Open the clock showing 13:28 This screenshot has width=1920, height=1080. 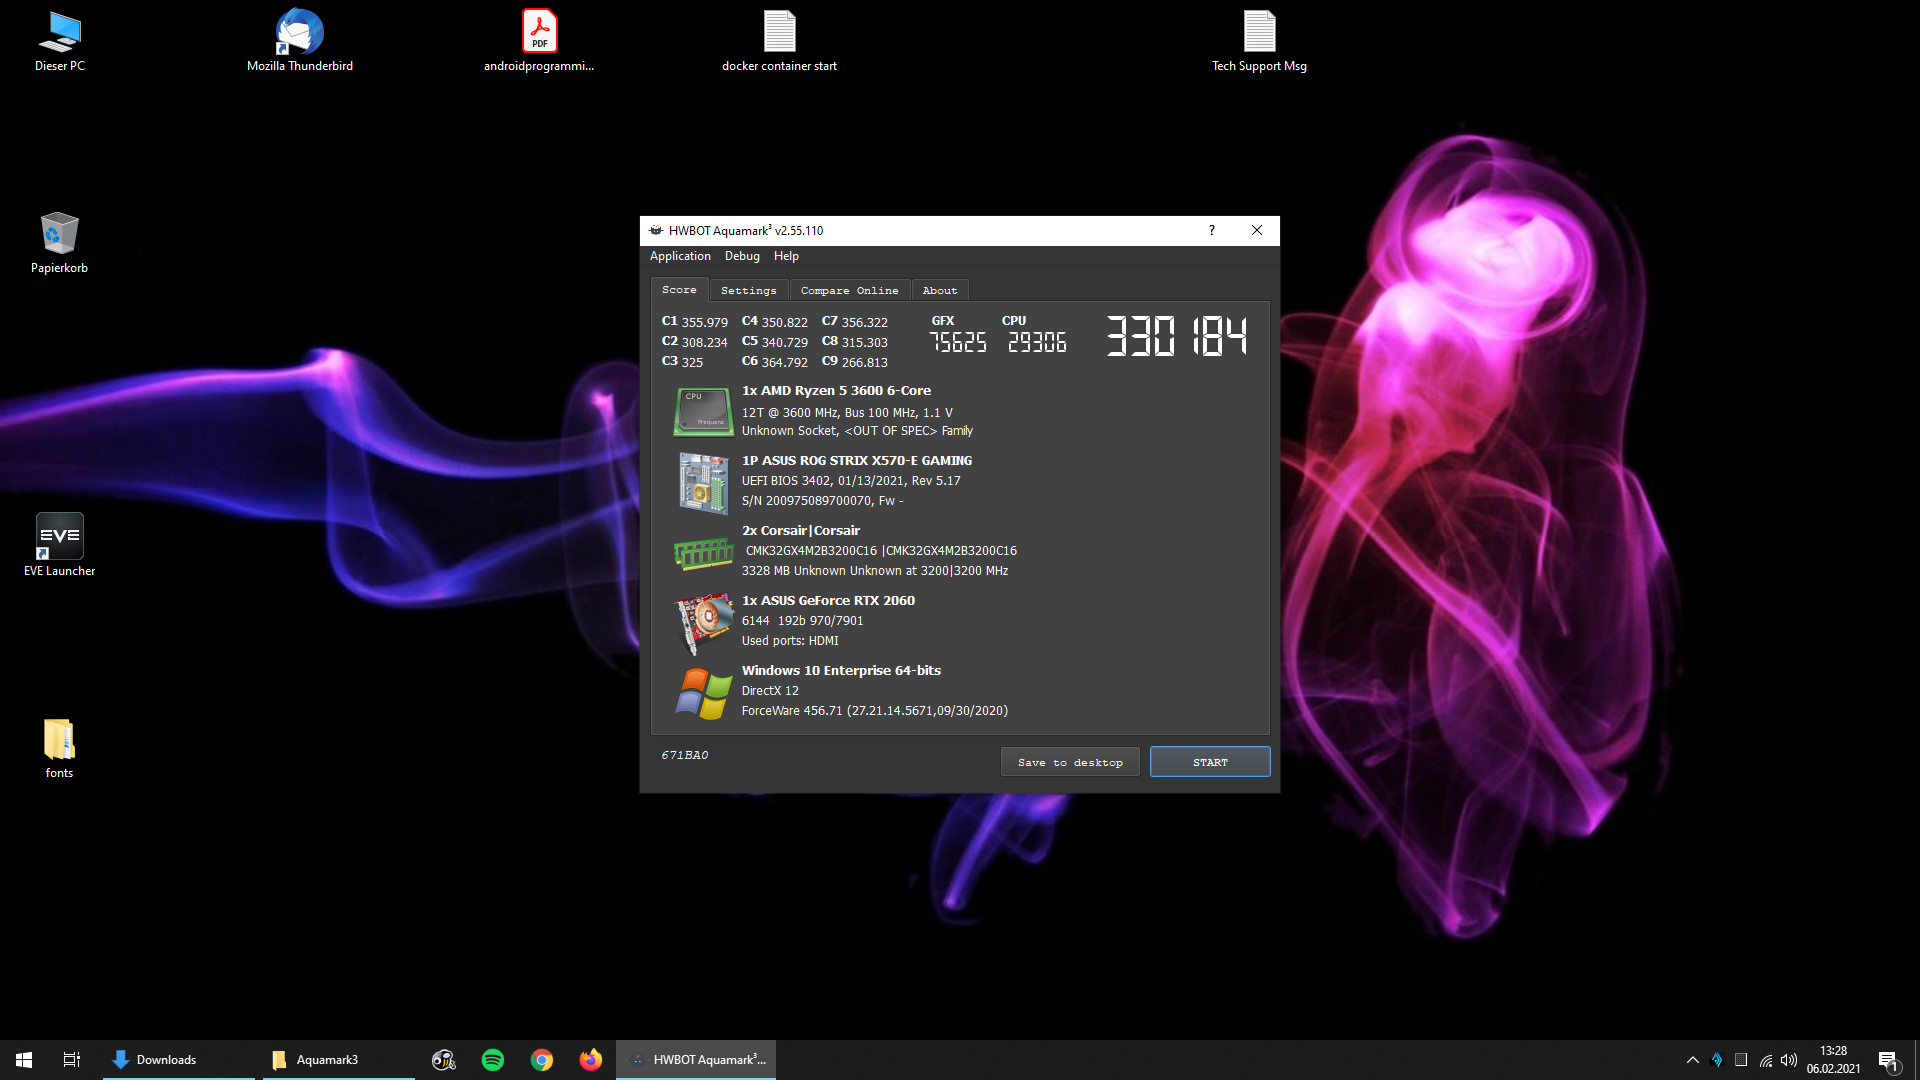(x=1833, y=1060)
